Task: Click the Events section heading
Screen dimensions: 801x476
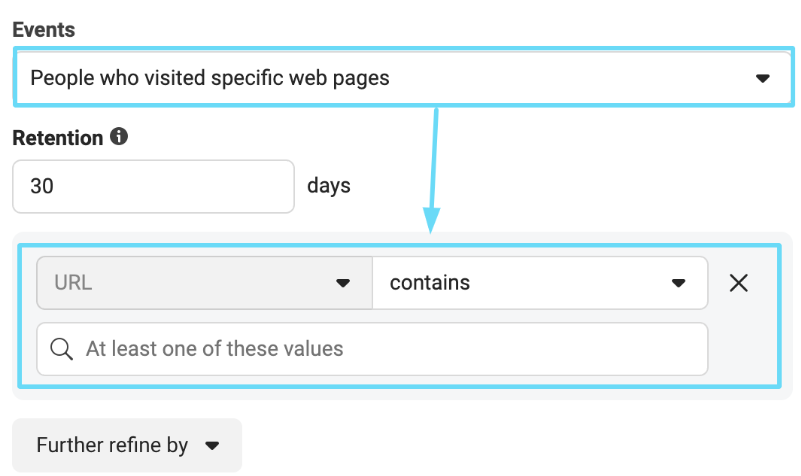Action: (44, 30)
